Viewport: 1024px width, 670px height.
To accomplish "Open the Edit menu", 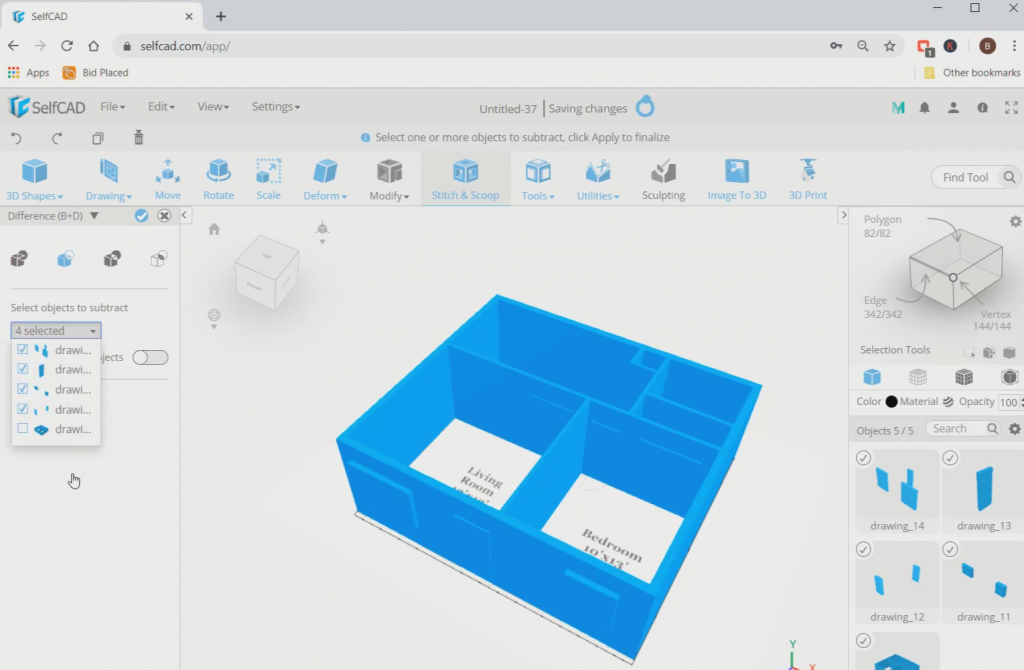I will [x=160, y=106].
